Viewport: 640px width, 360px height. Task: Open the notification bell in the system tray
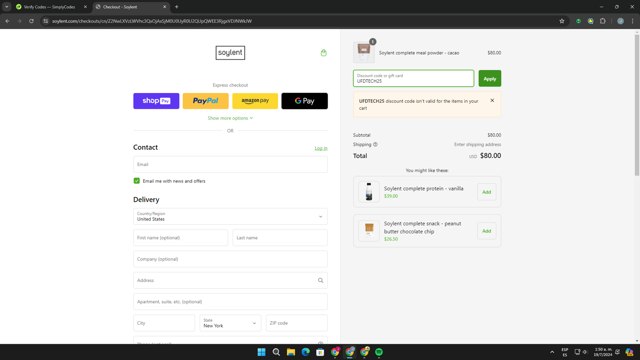point(618,352)
